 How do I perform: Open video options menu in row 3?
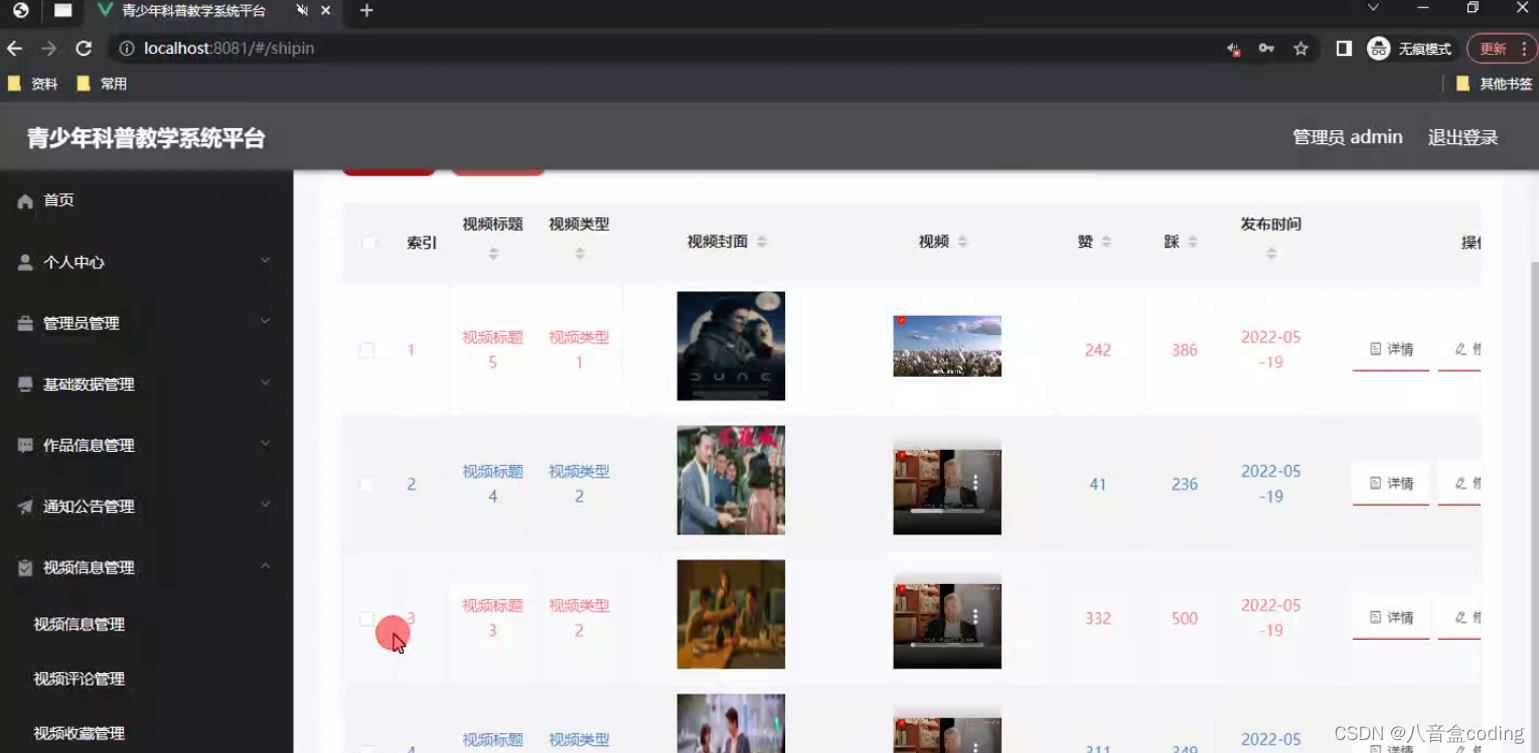975,617
